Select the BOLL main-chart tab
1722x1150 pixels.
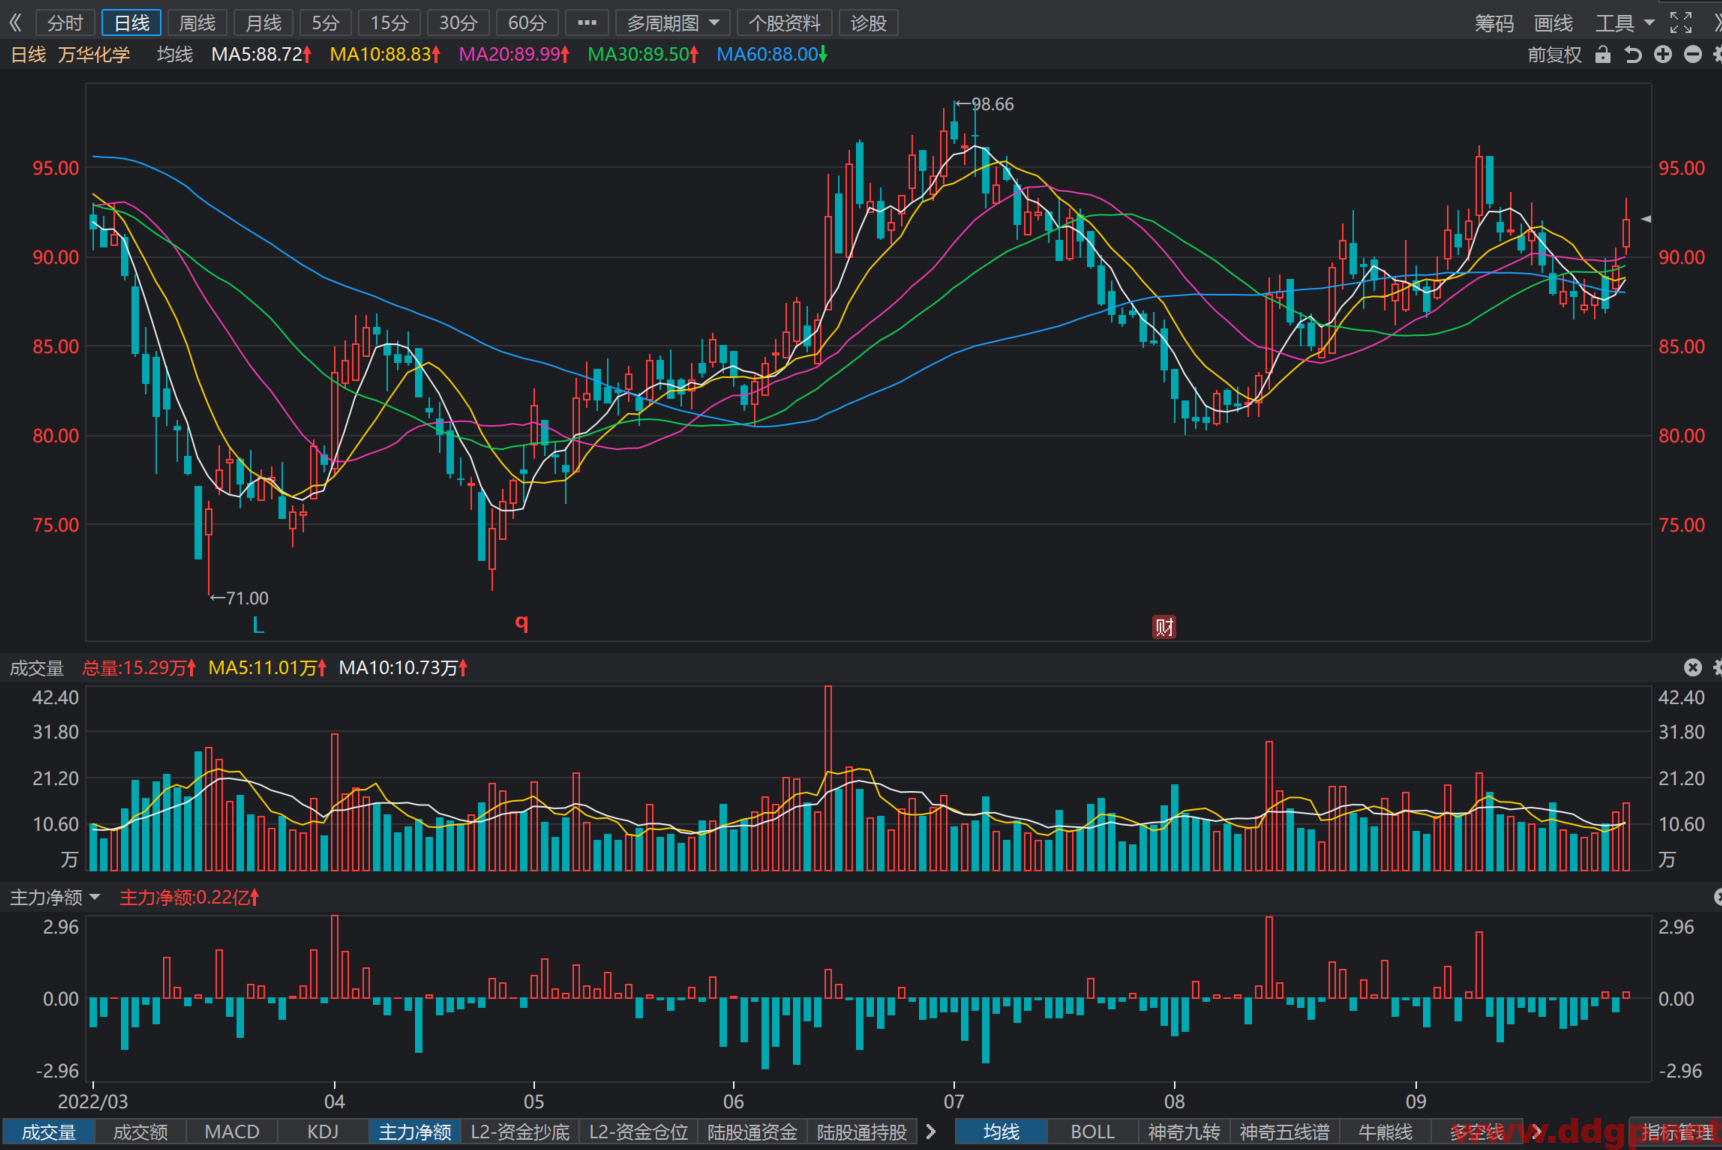click(1092, 1132)
